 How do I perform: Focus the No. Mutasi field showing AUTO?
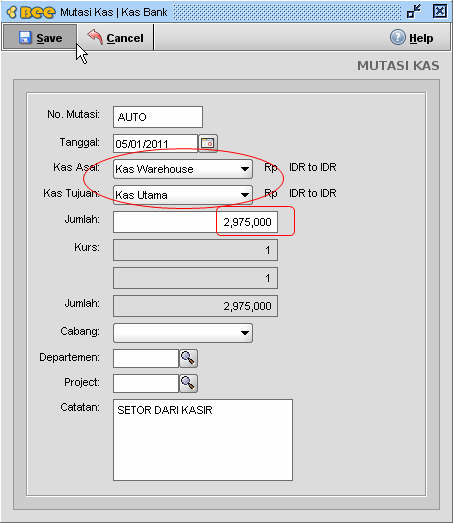coord(158,117)
